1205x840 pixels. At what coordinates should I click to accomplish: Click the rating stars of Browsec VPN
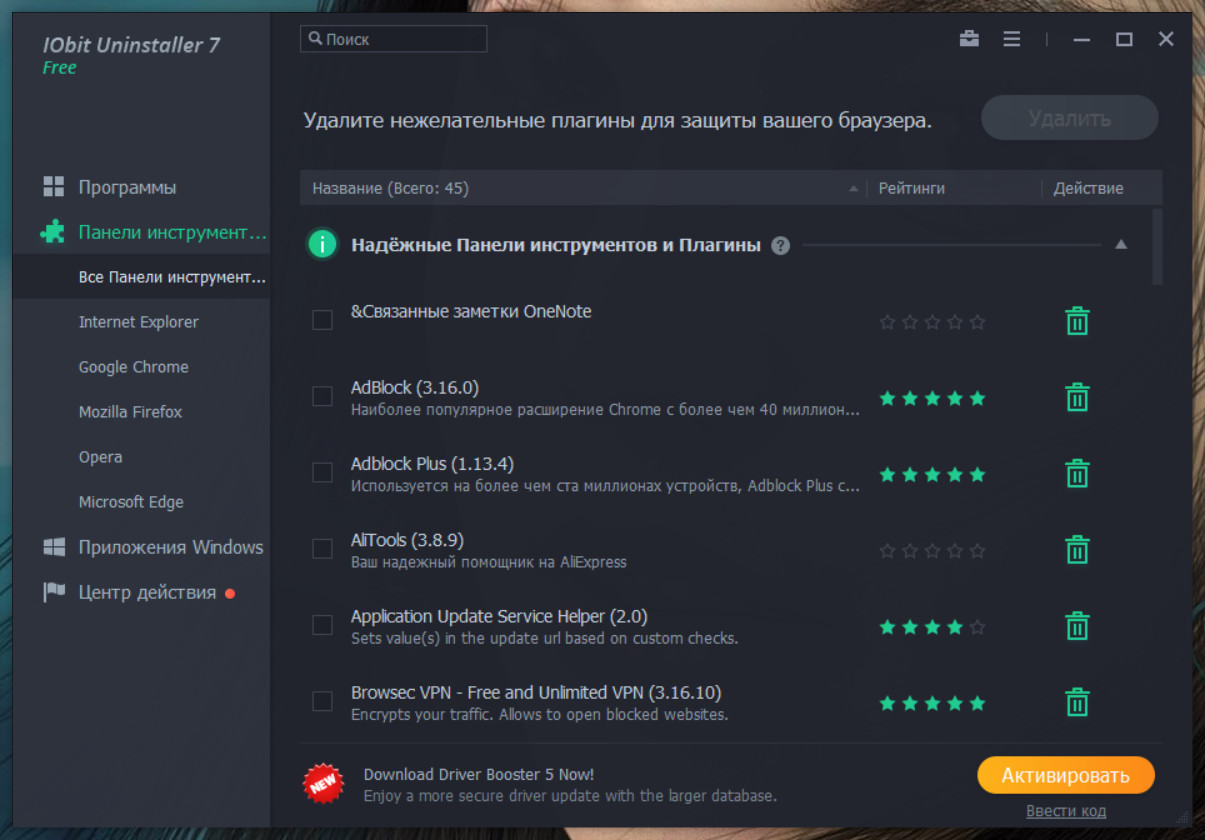(x=932, y=703)
